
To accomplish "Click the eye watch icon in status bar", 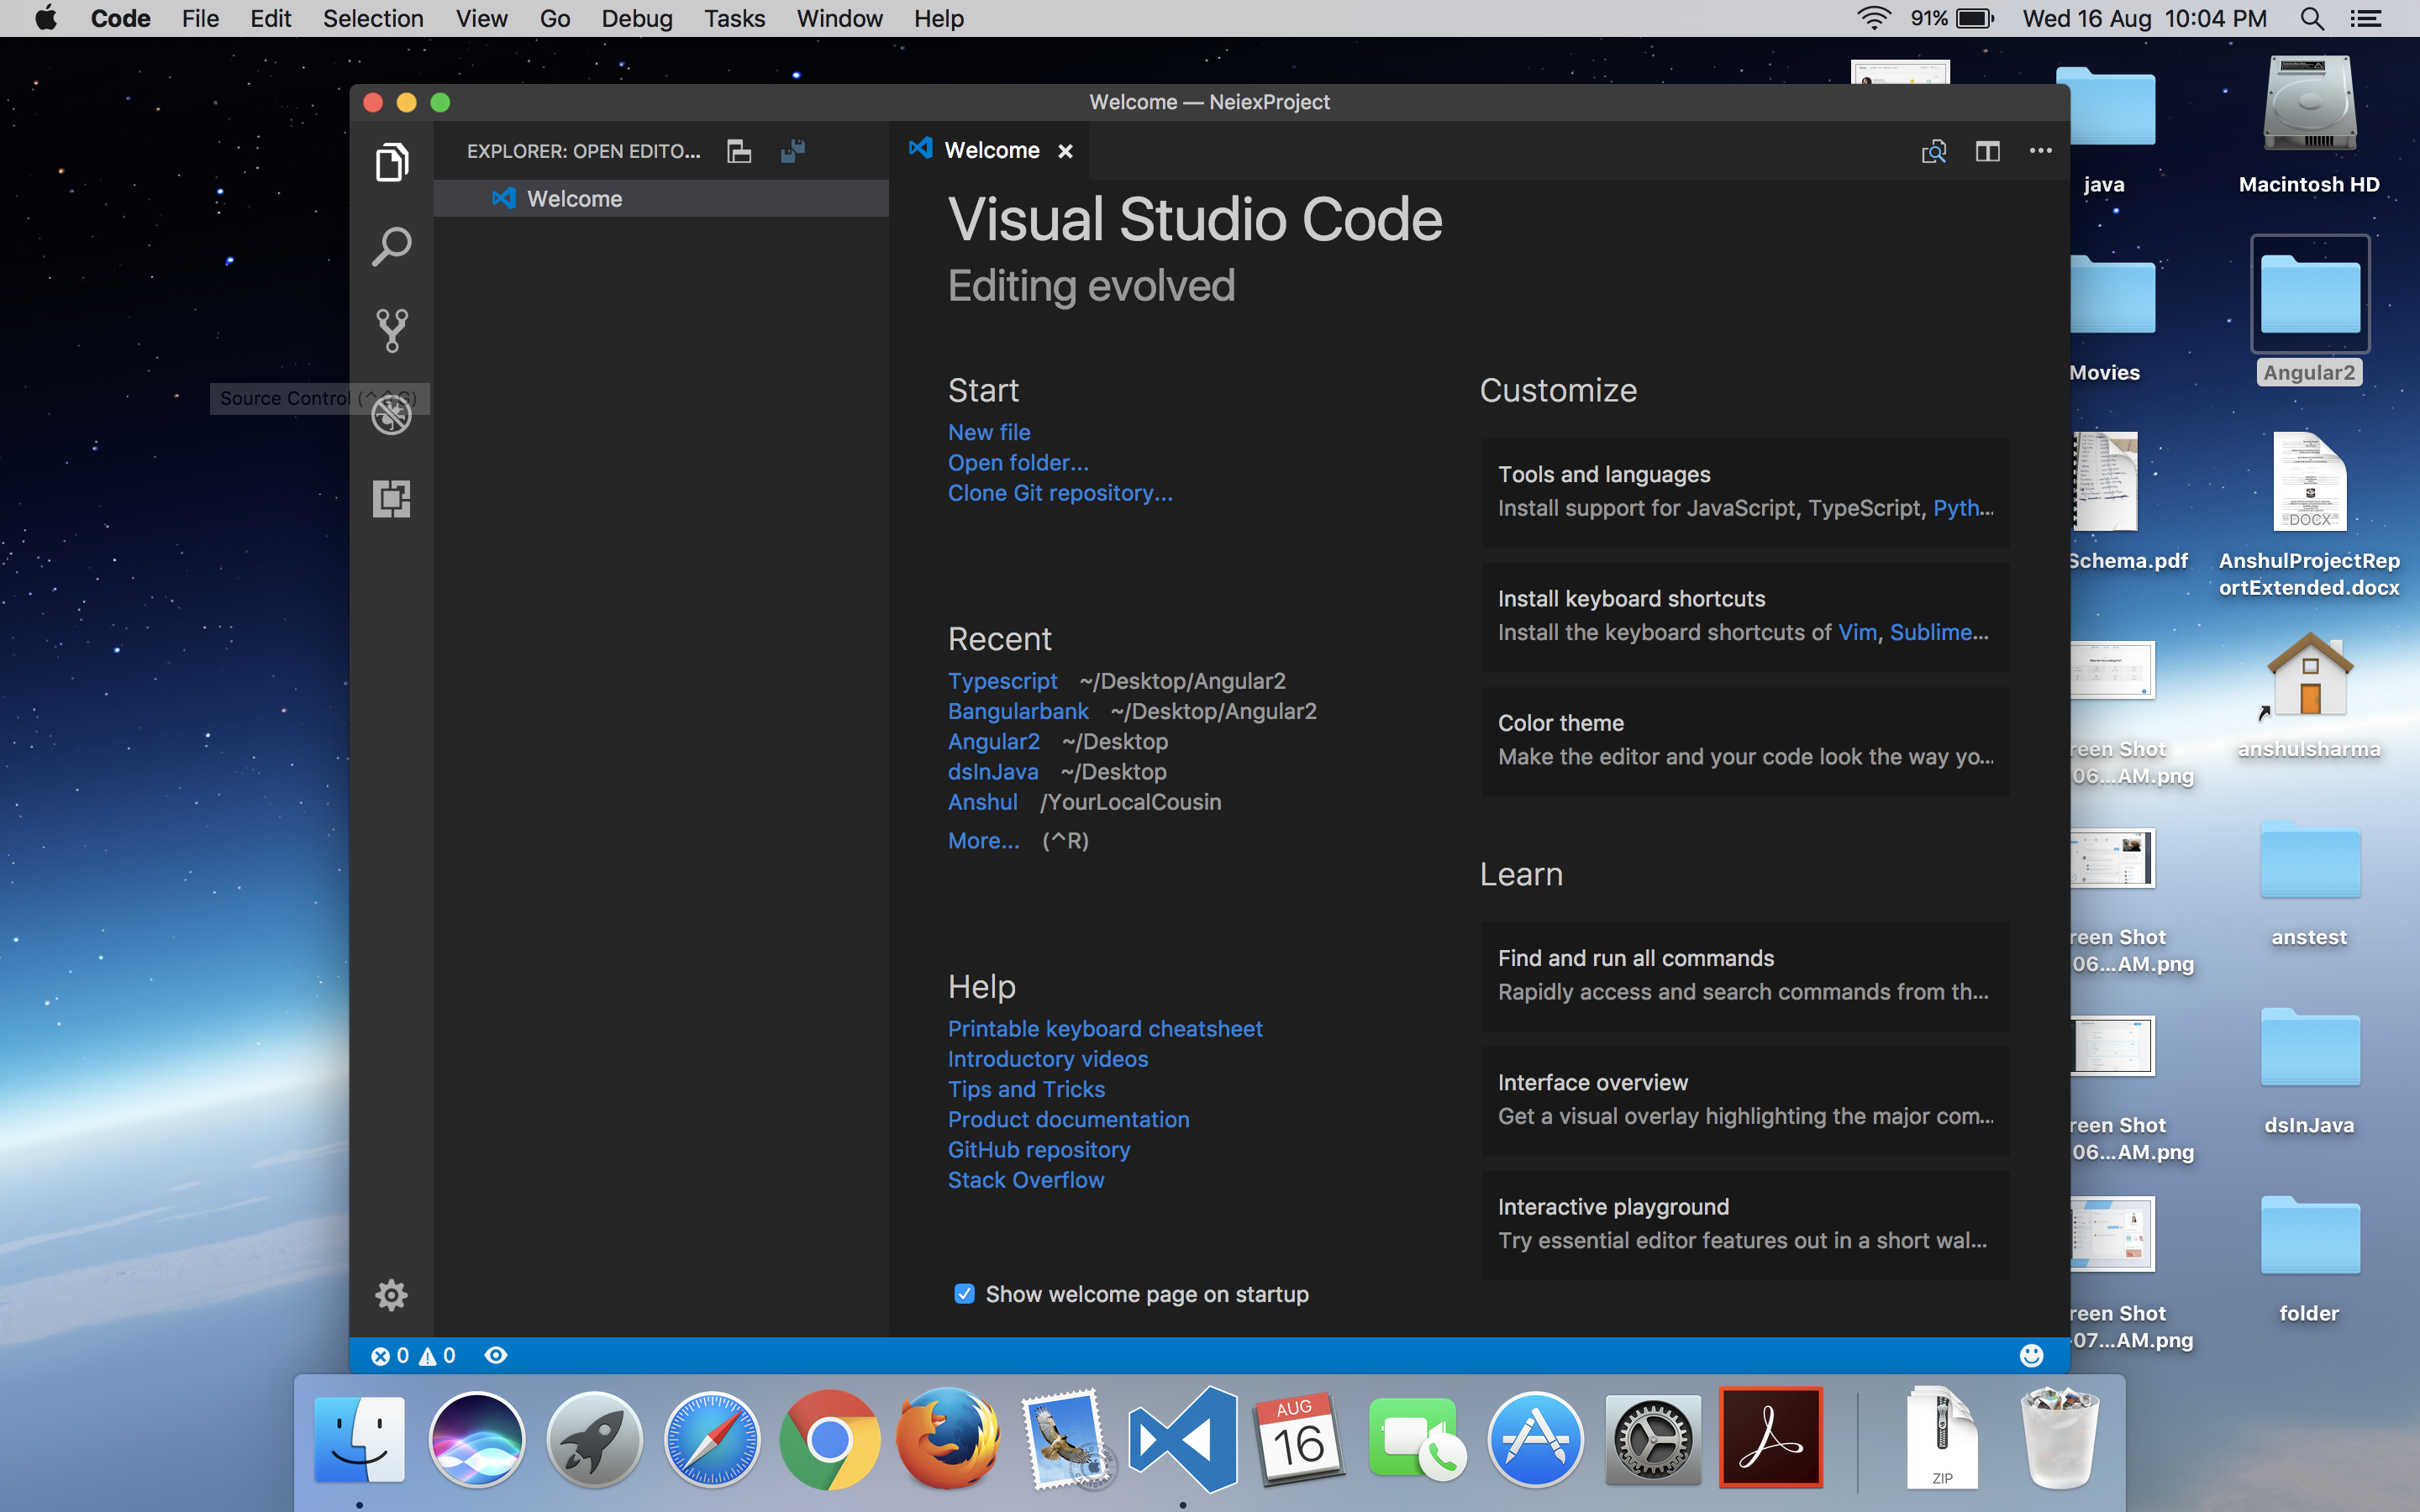I will pyautogui.click(x=496, y=1355).
